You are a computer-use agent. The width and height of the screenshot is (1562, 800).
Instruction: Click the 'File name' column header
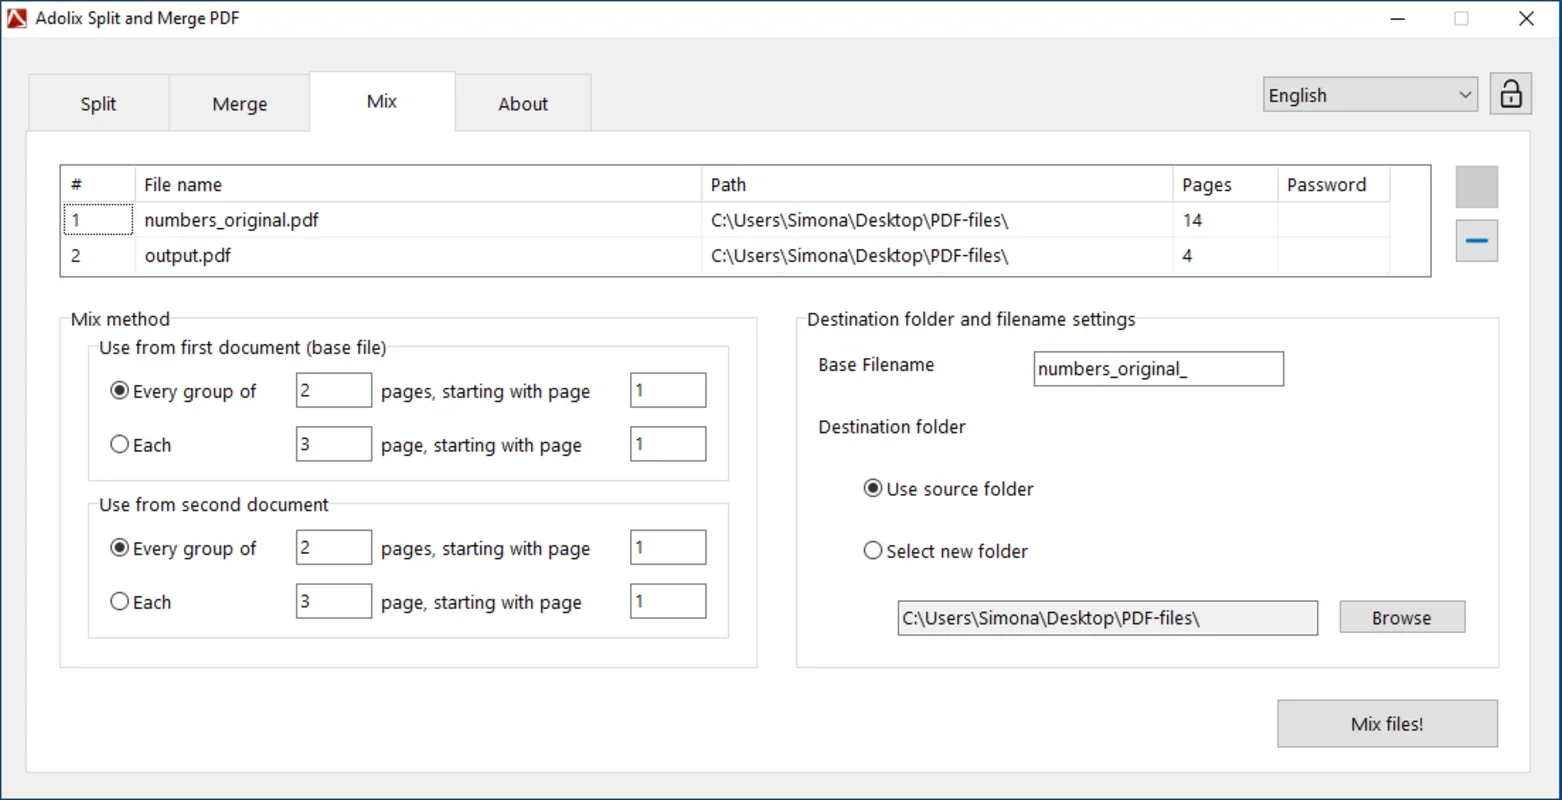pyautogui.click(x=418, y=184)
